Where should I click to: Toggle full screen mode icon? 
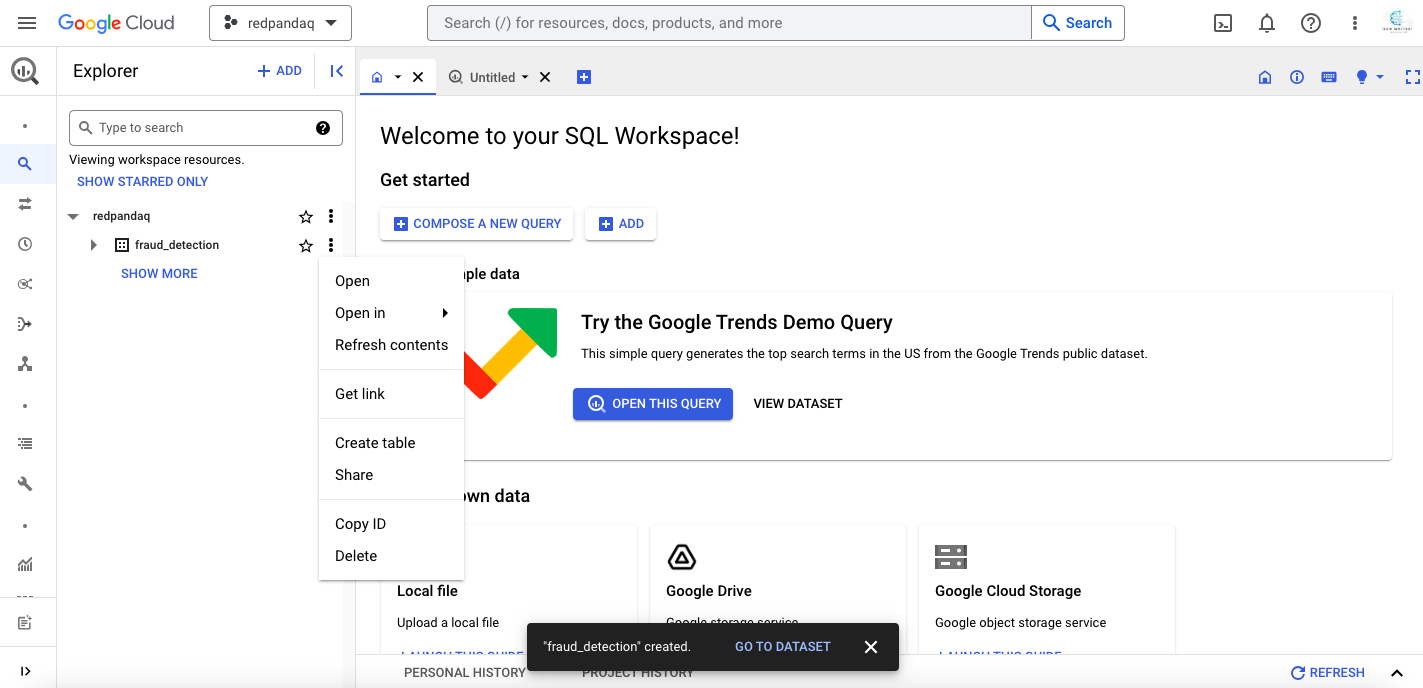pyautogui.click(x=1412, y=77)
